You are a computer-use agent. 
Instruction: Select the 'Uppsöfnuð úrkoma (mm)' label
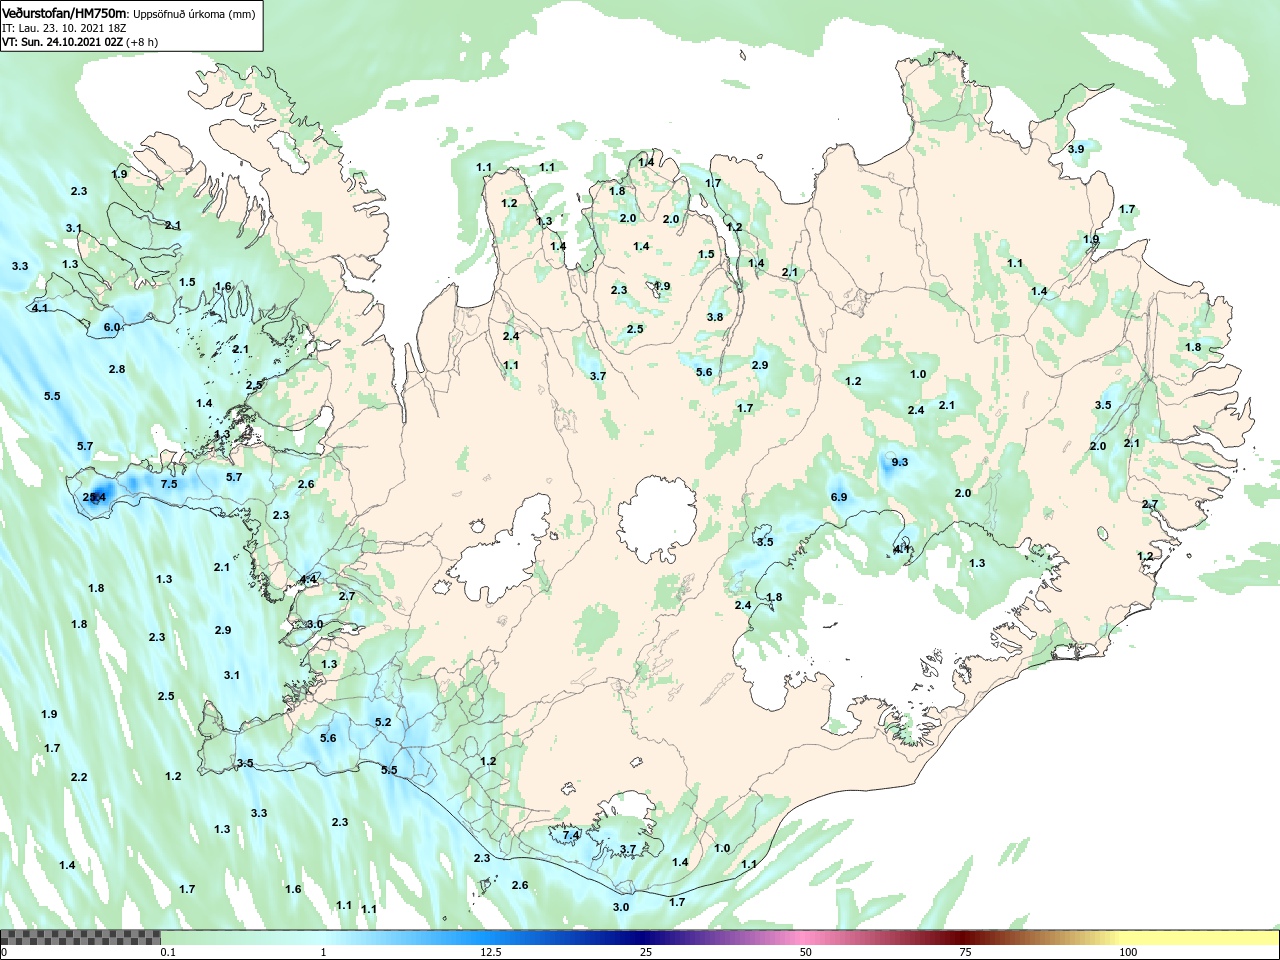pos(196,15)
